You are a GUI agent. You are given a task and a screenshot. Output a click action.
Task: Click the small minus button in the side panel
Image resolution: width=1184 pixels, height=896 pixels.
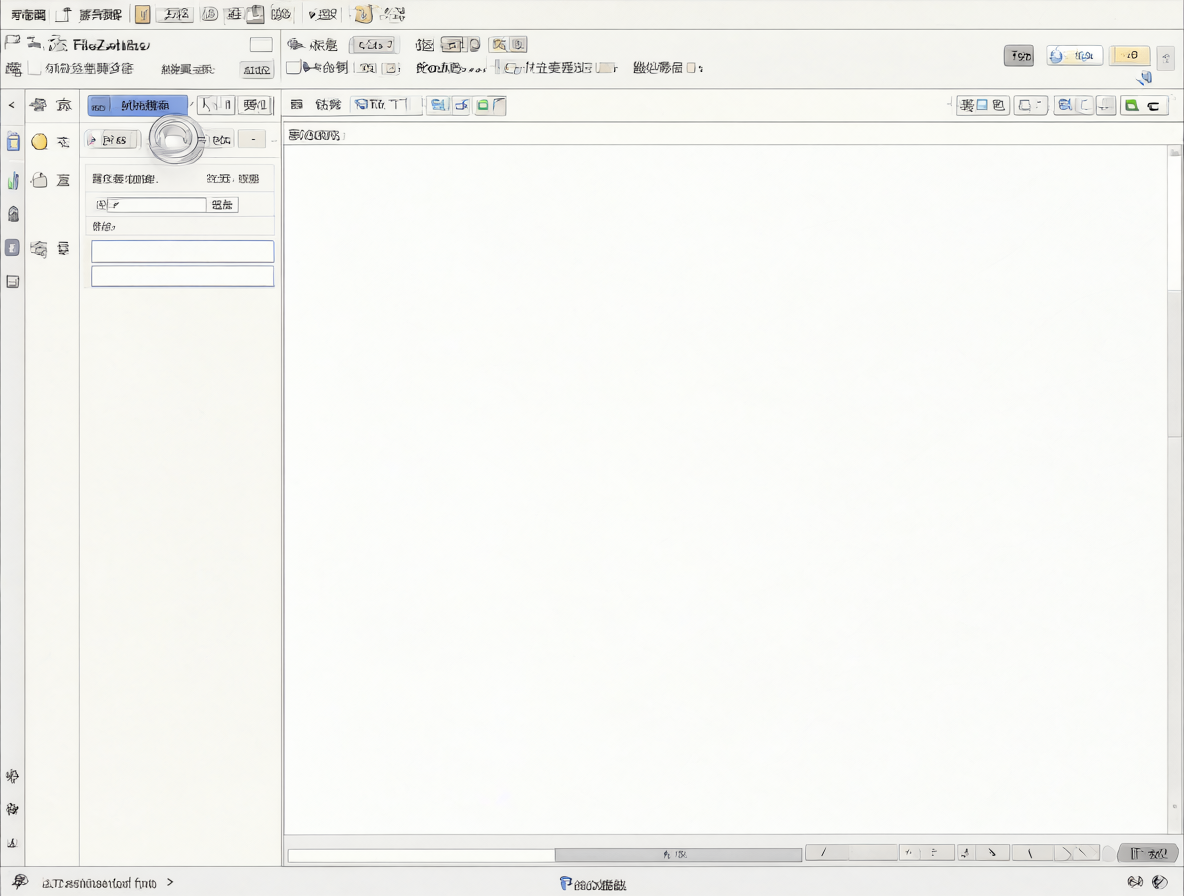[x=253, y=140]
